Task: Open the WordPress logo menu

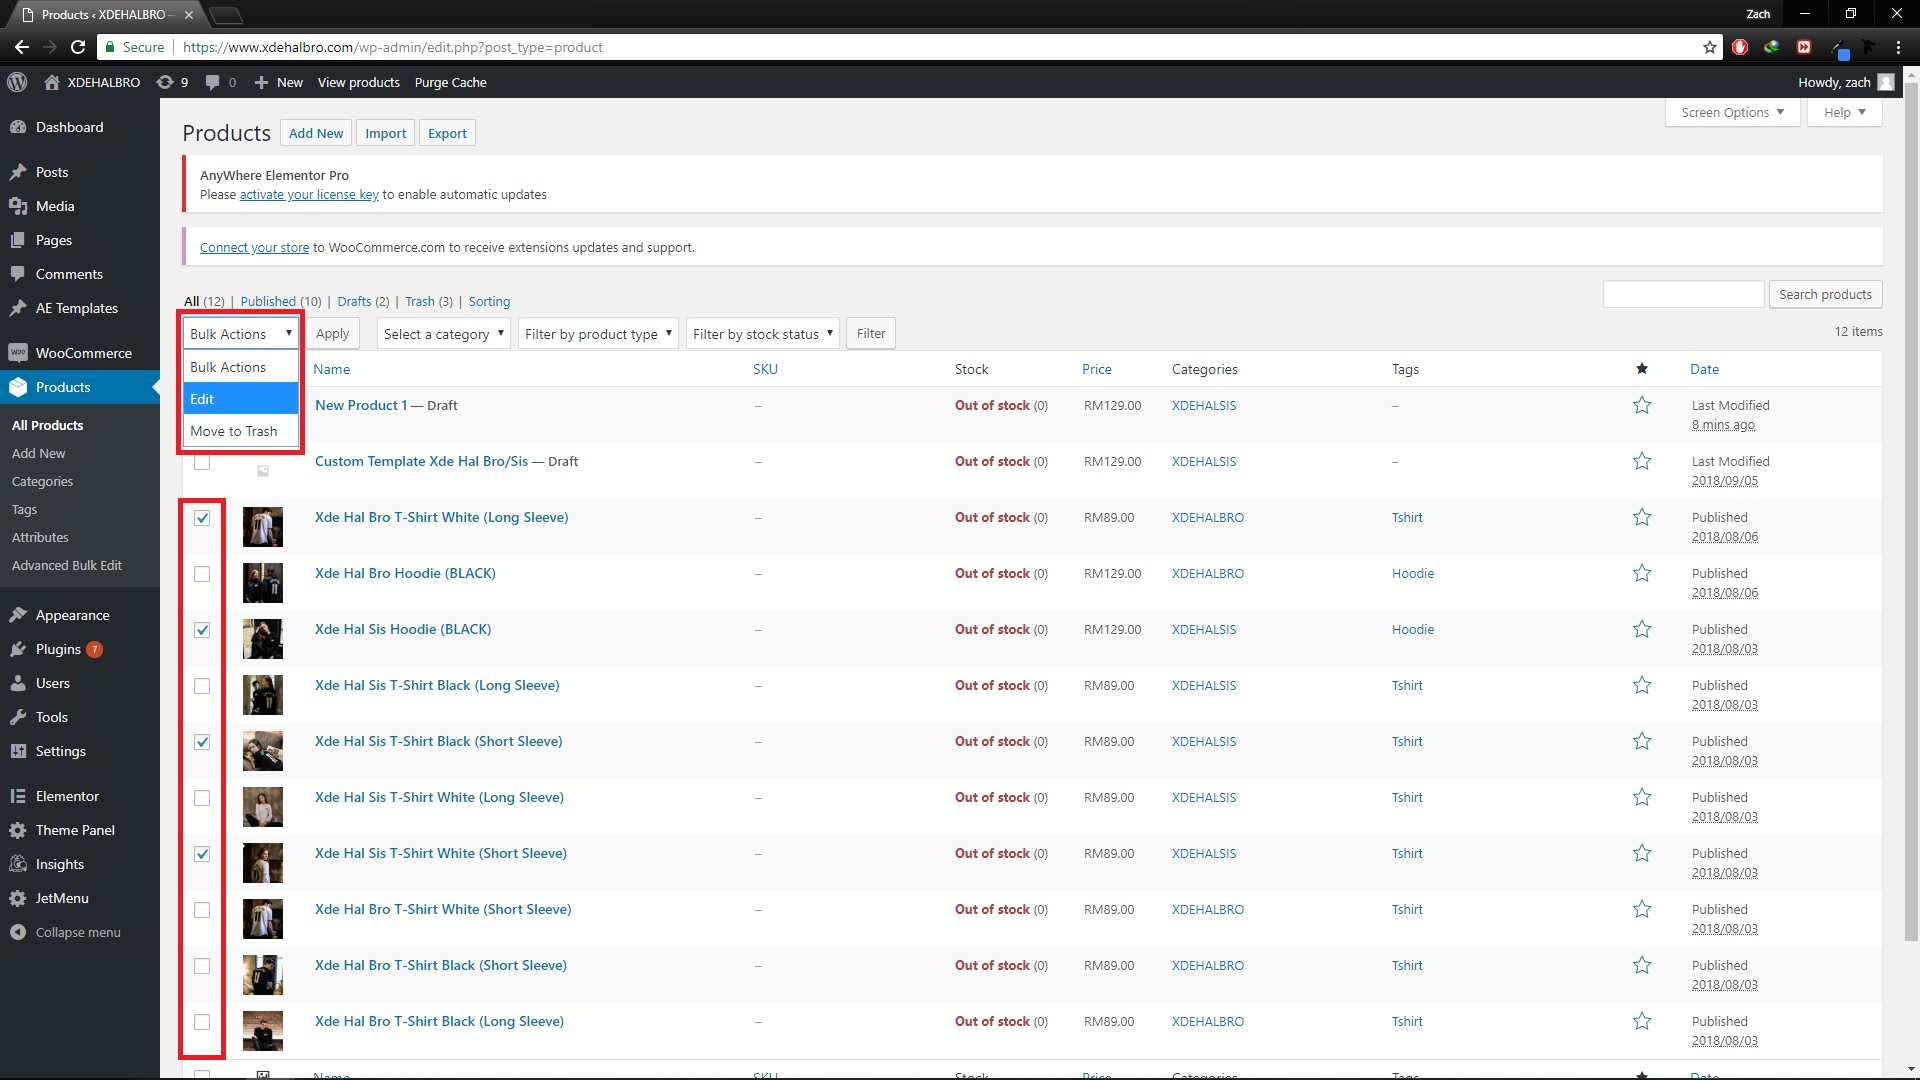Action: pos(17,82)
